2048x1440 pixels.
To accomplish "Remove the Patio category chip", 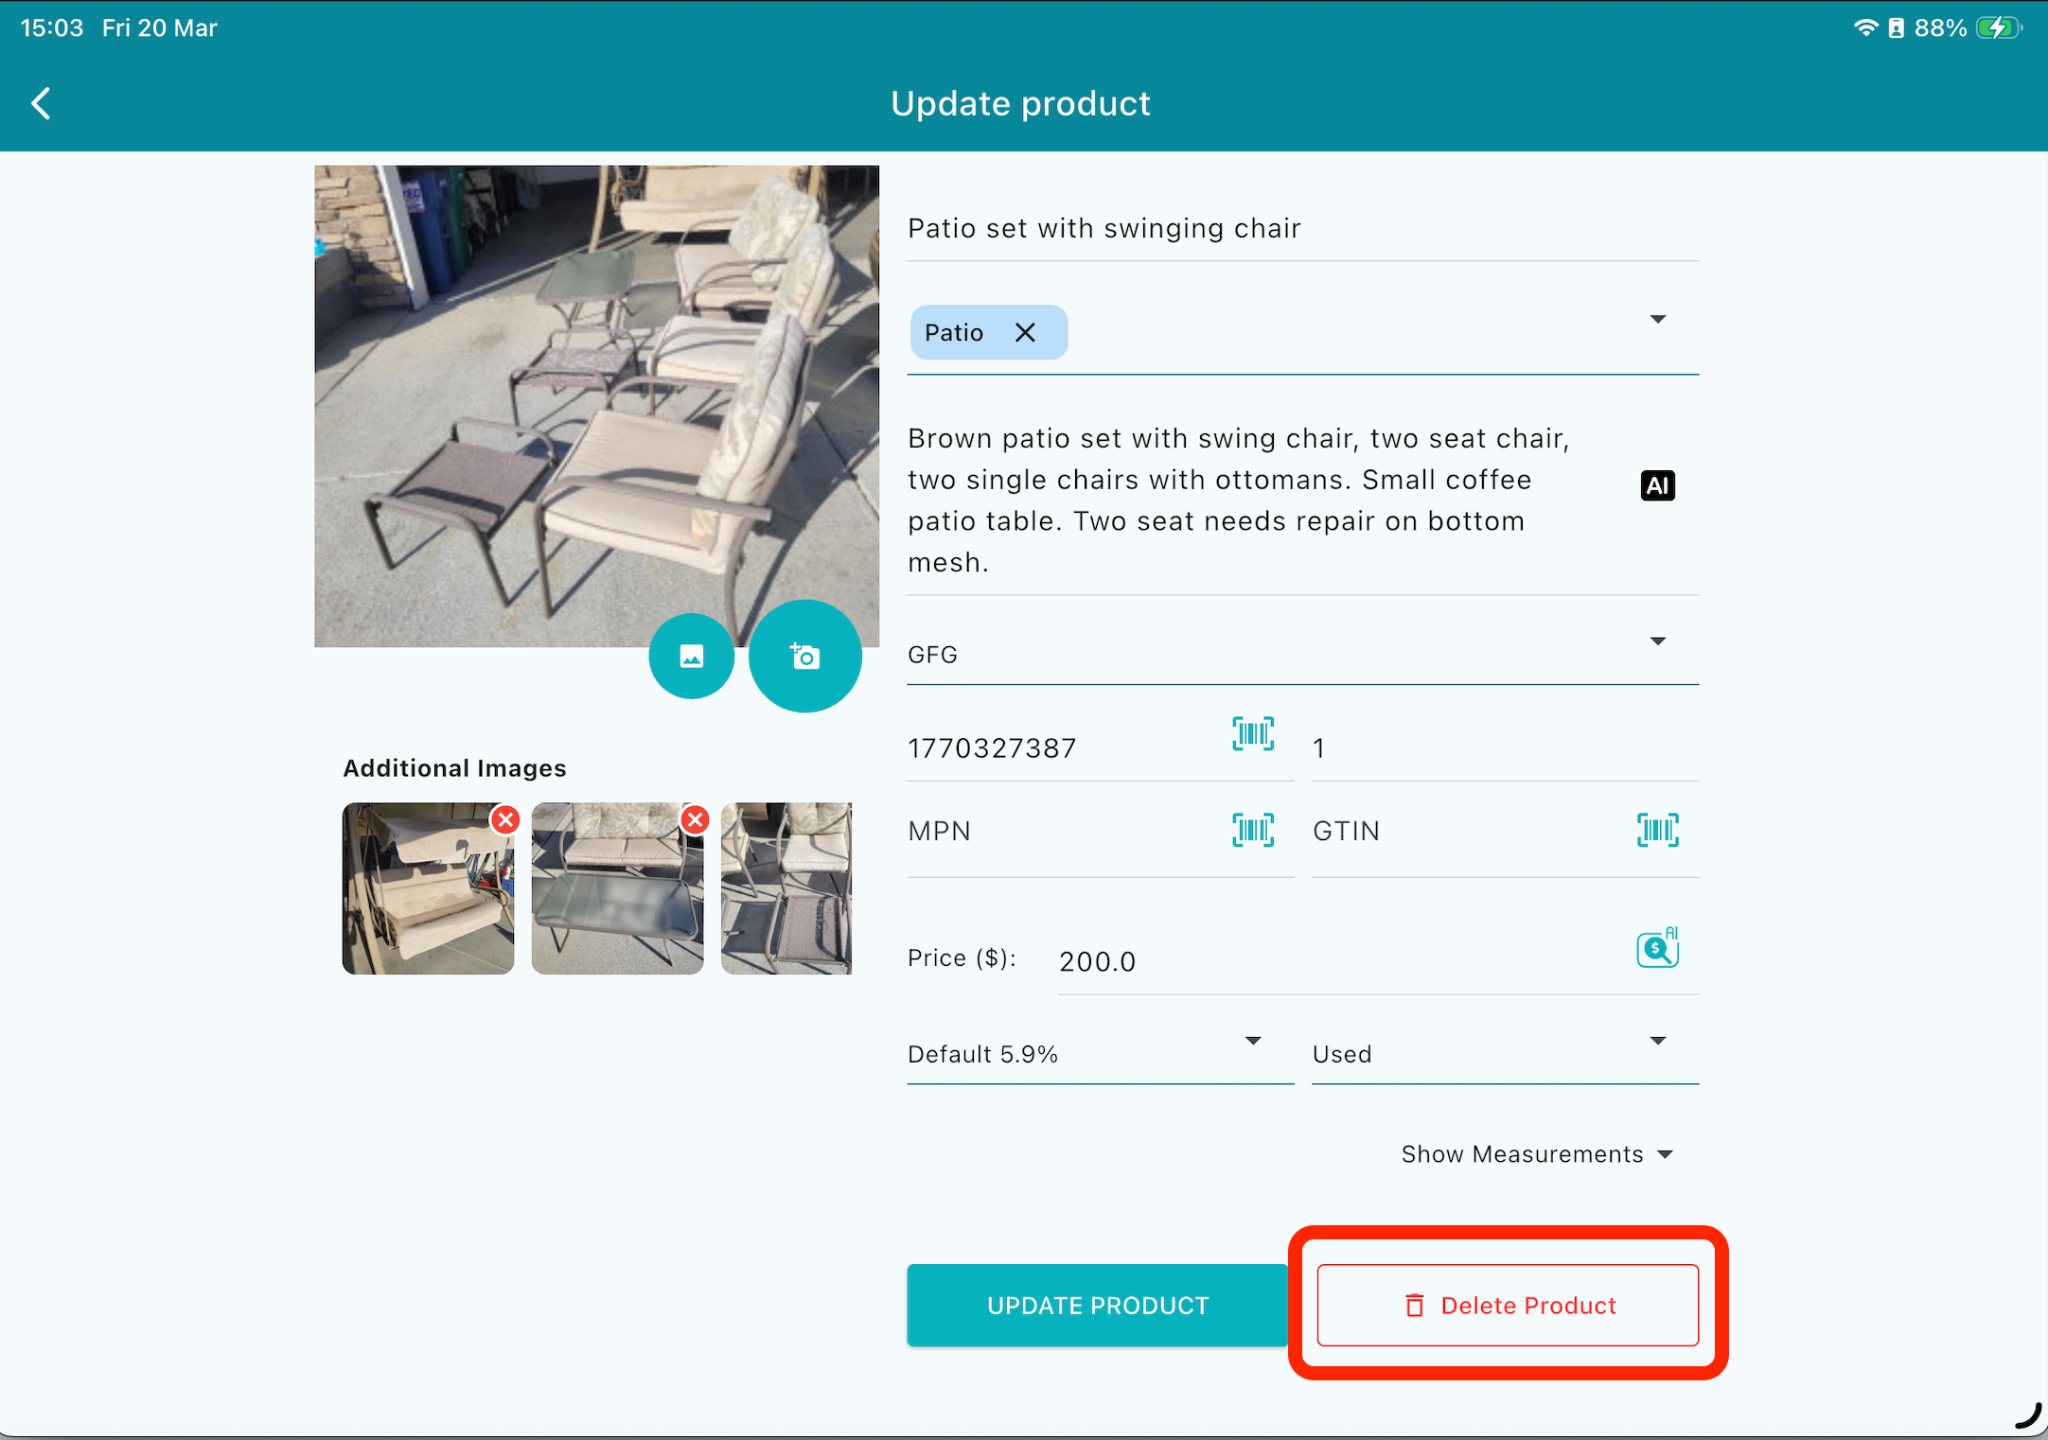I will [1025, 332].
